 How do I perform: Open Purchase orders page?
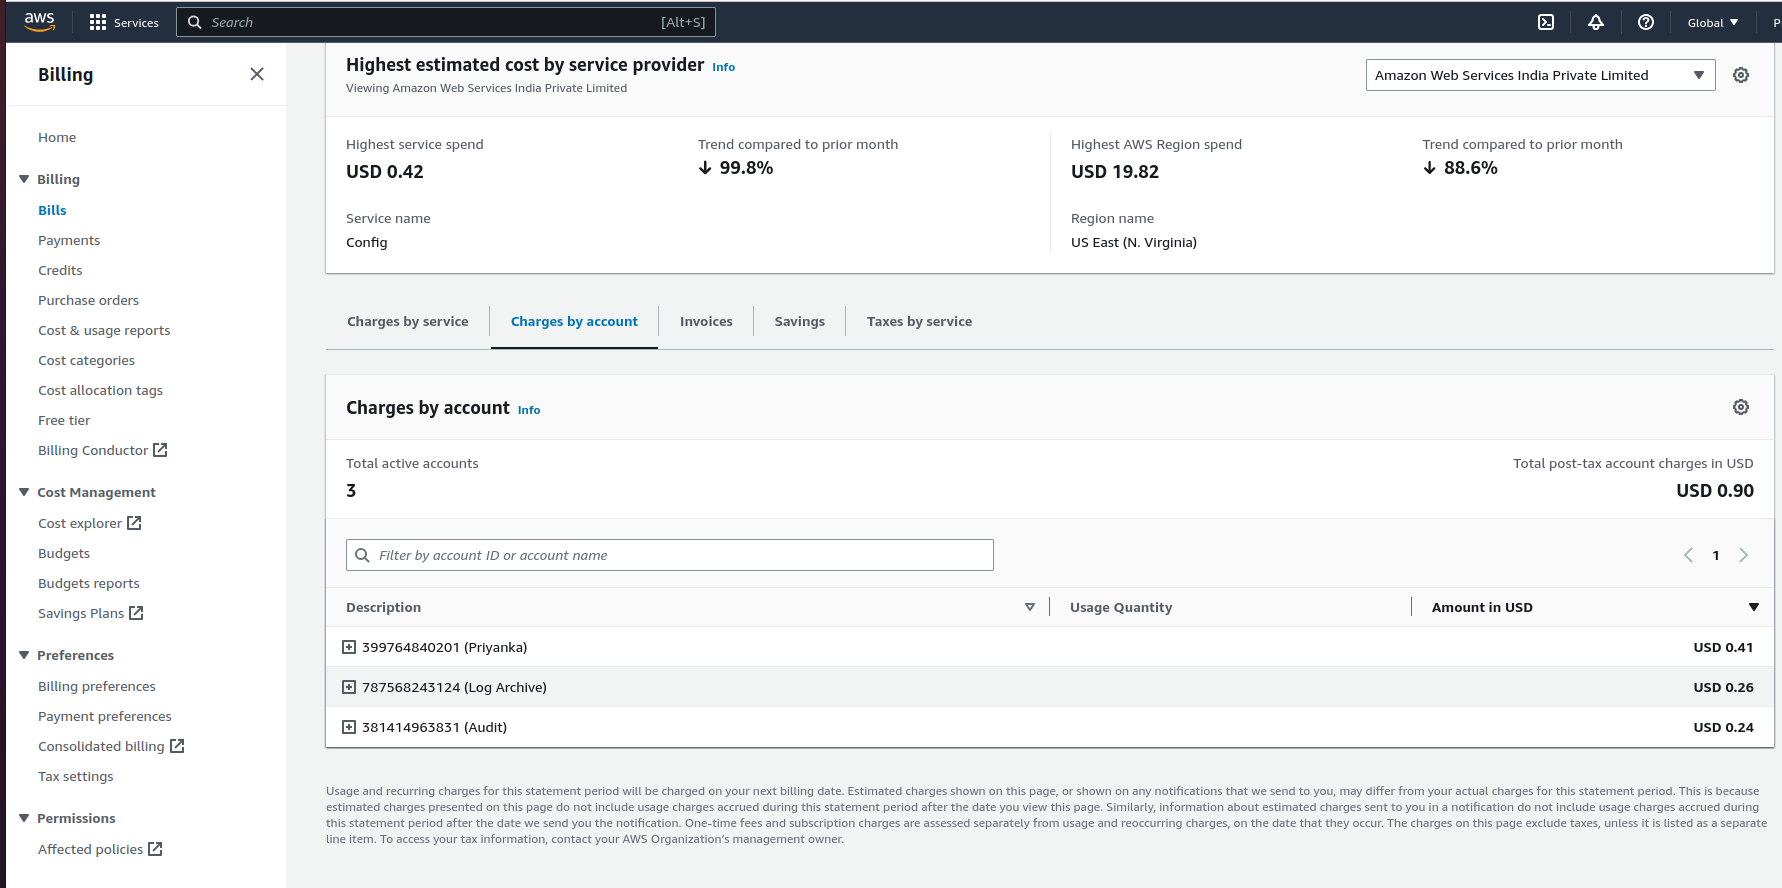click(88, 300)
